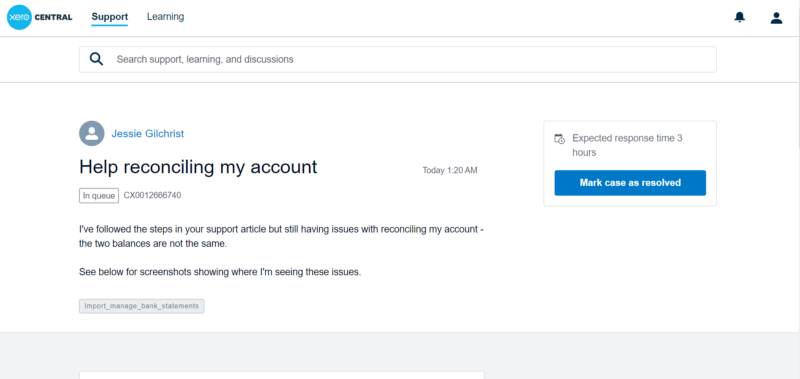800x379 pixels.
Task: Click the Today 1:20 AM timestamp
Action: tap(449, 170)
